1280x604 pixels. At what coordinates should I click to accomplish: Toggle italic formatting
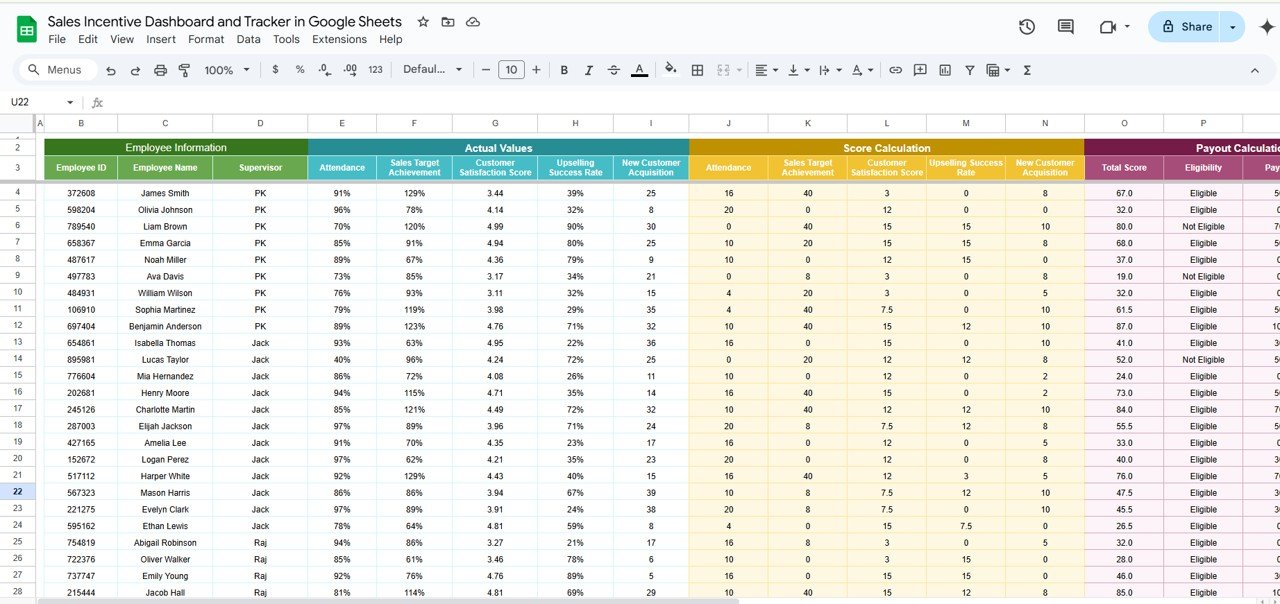point(589,70)
